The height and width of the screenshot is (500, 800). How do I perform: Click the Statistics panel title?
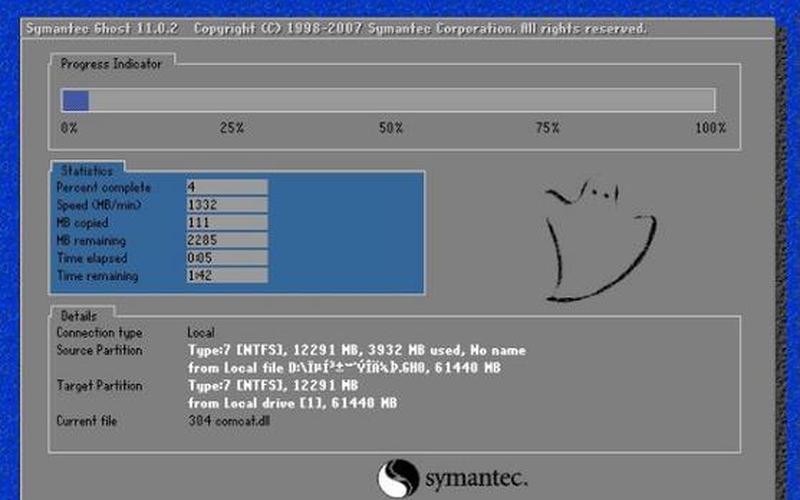tap(87, 171)
